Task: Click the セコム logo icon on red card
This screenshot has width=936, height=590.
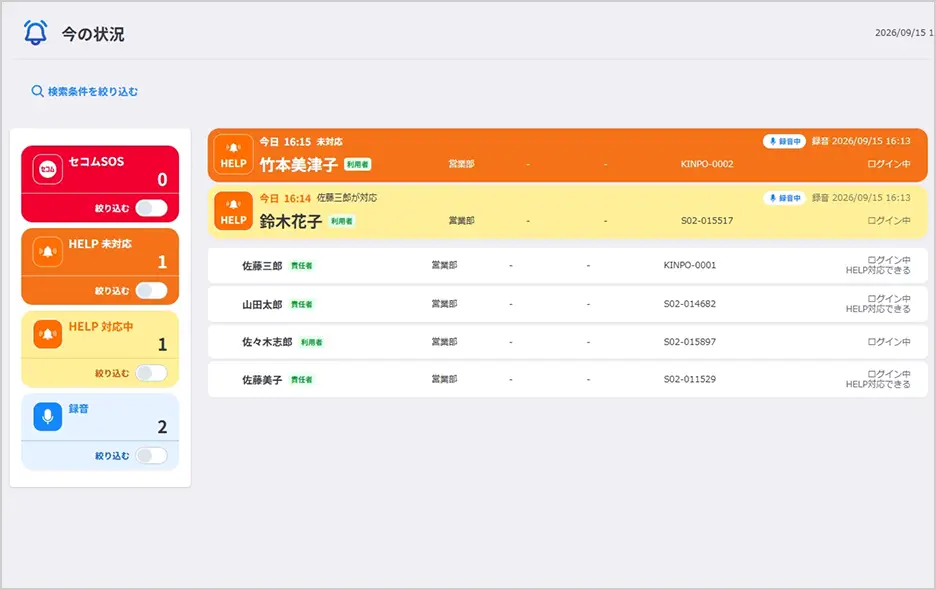Action: 48,169
